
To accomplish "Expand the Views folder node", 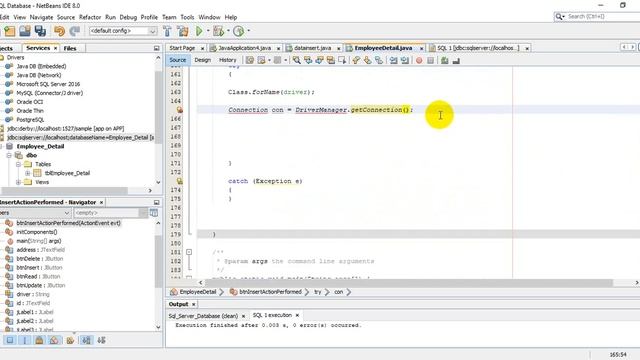I will click(x=18, y=182).
